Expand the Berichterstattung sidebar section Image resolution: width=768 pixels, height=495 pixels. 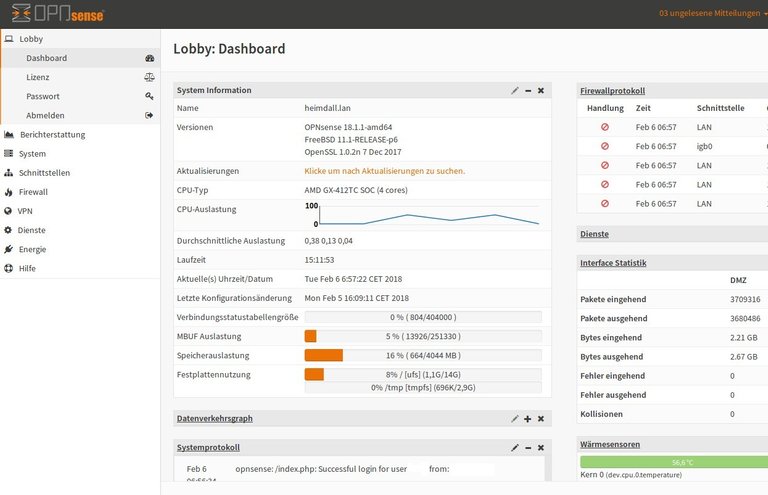click(x=52, y=134)
